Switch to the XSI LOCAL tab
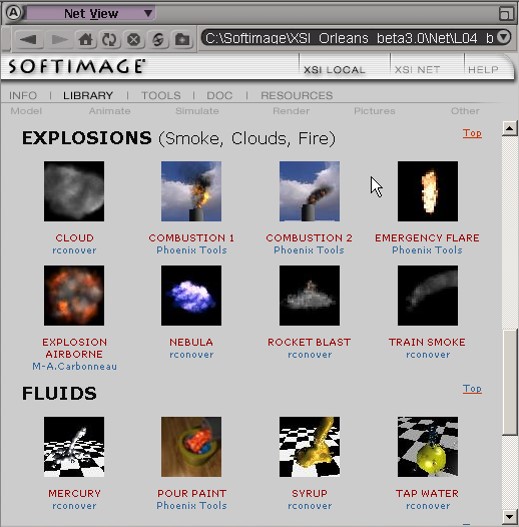The image size is (519, 527). 334,70
